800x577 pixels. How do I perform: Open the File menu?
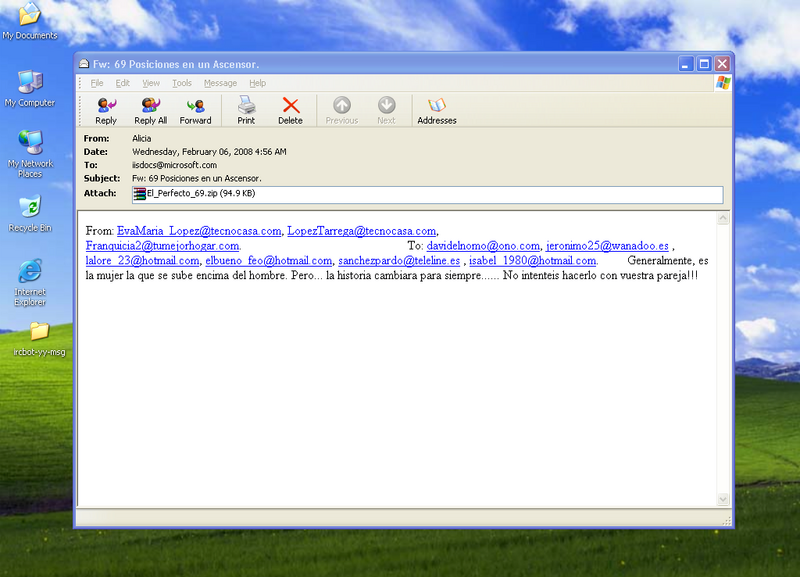click(x=97, y=83)
